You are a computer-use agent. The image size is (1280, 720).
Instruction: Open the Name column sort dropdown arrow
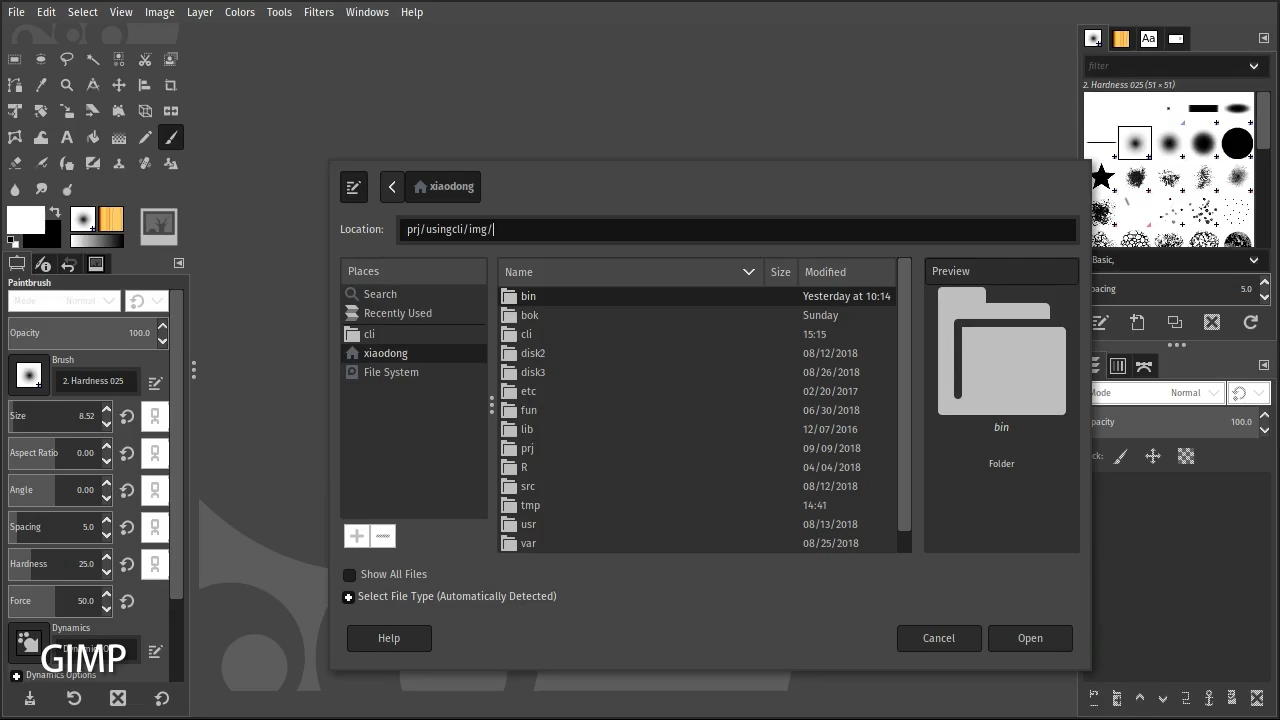749,272
